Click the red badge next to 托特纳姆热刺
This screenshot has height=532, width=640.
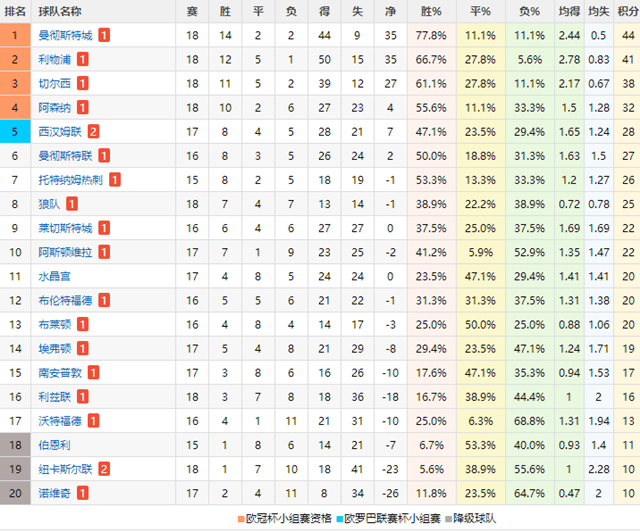tap(115, 179)
